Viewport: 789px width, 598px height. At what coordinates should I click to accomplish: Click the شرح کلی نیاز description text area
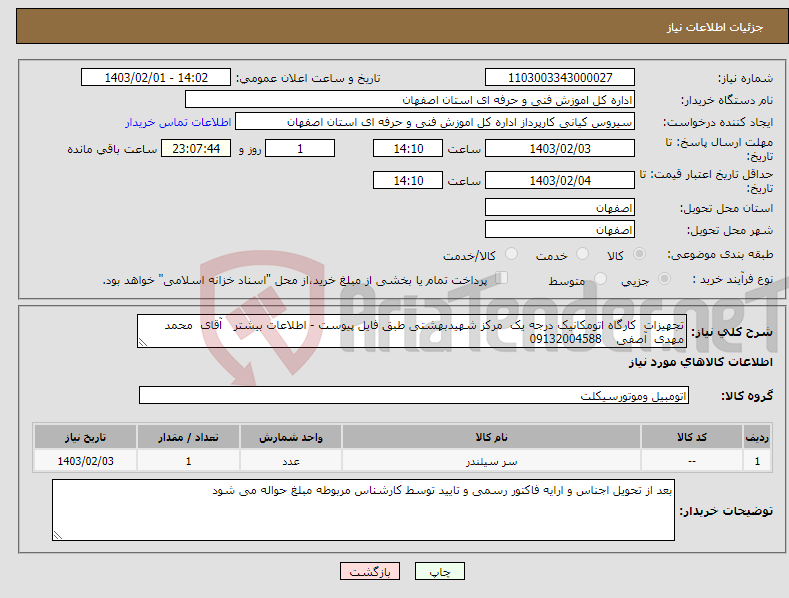tap(412, 331)
